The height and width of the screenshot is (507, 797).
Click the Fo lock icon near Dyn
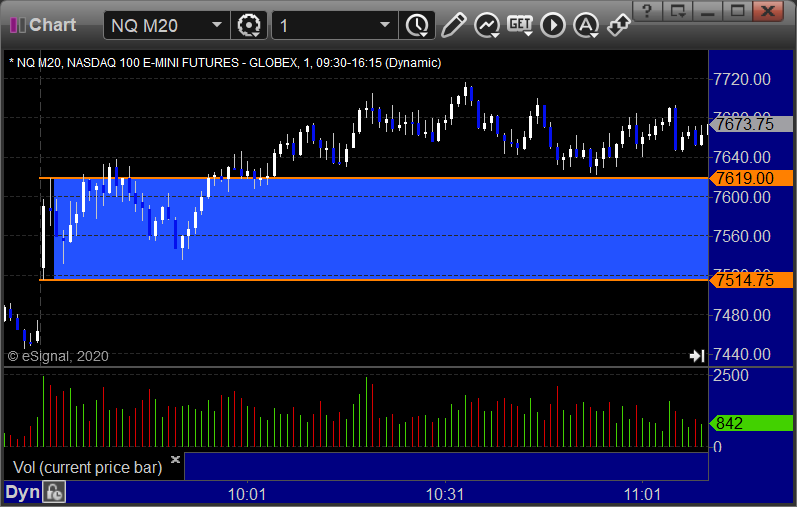[54, 492]
